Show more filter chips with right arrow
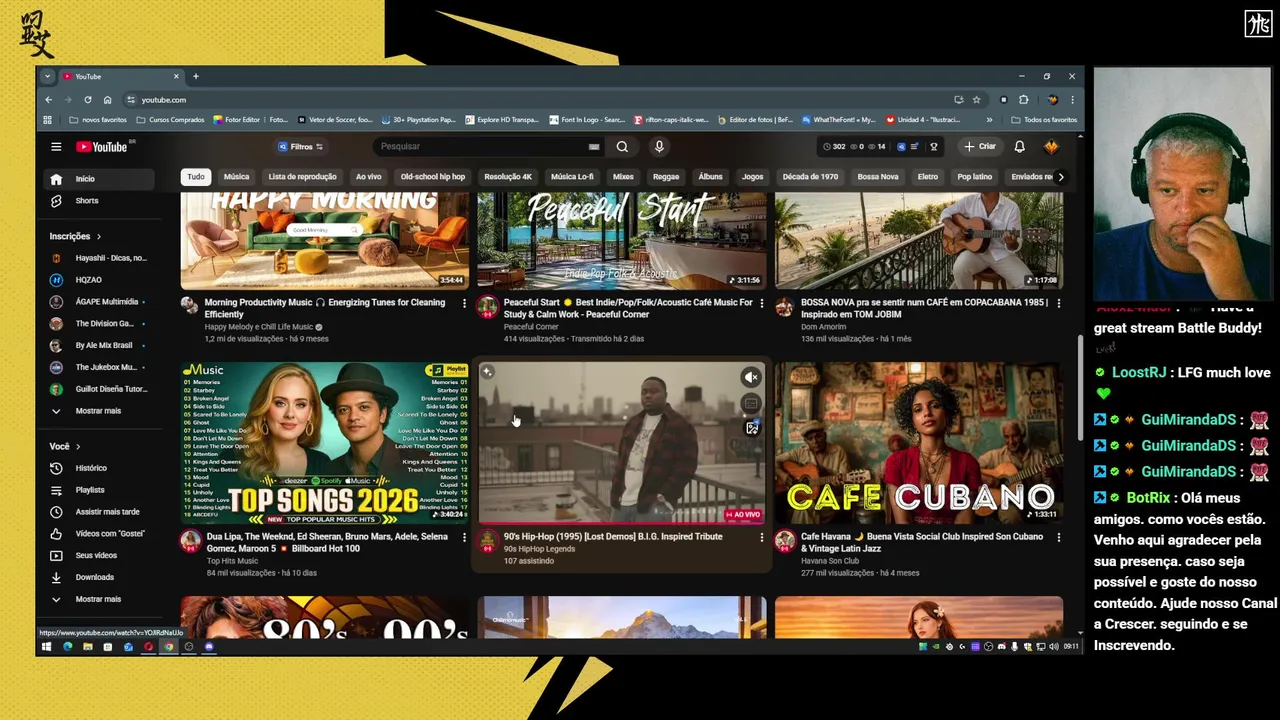1280x720 pixels. (1060, 177)
